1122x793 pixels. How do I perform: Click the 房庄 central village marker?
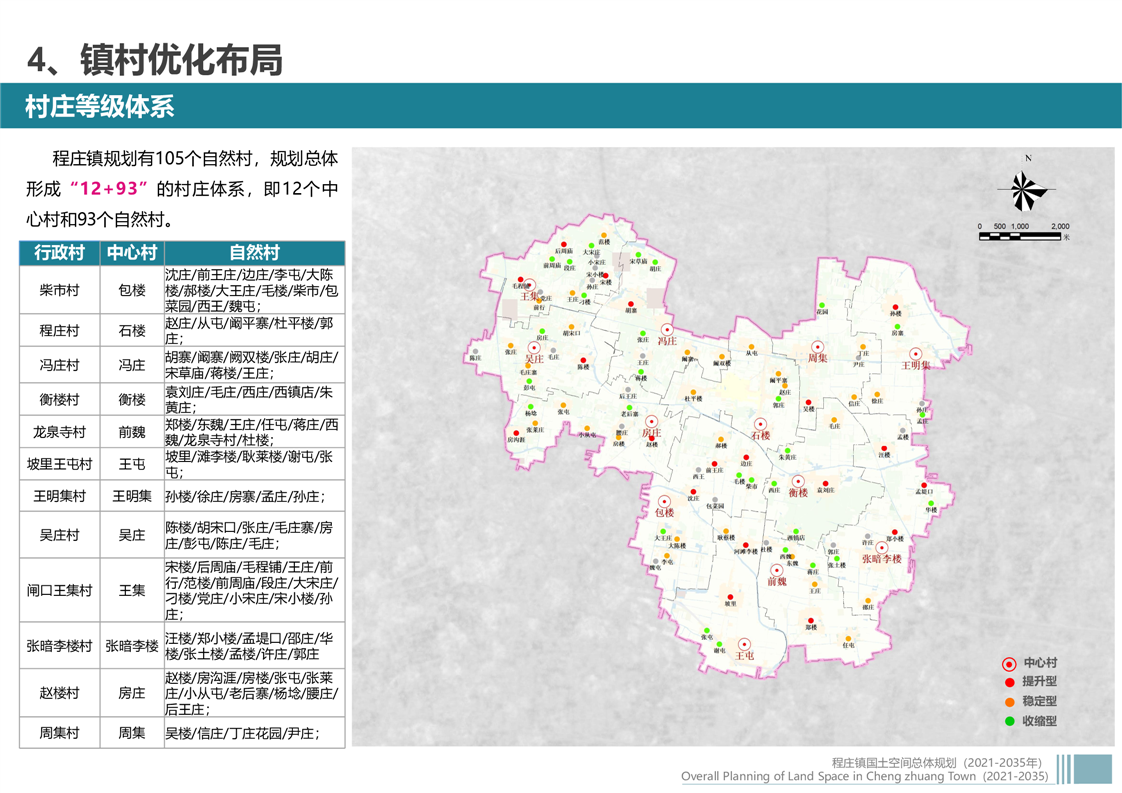[651, 421]
